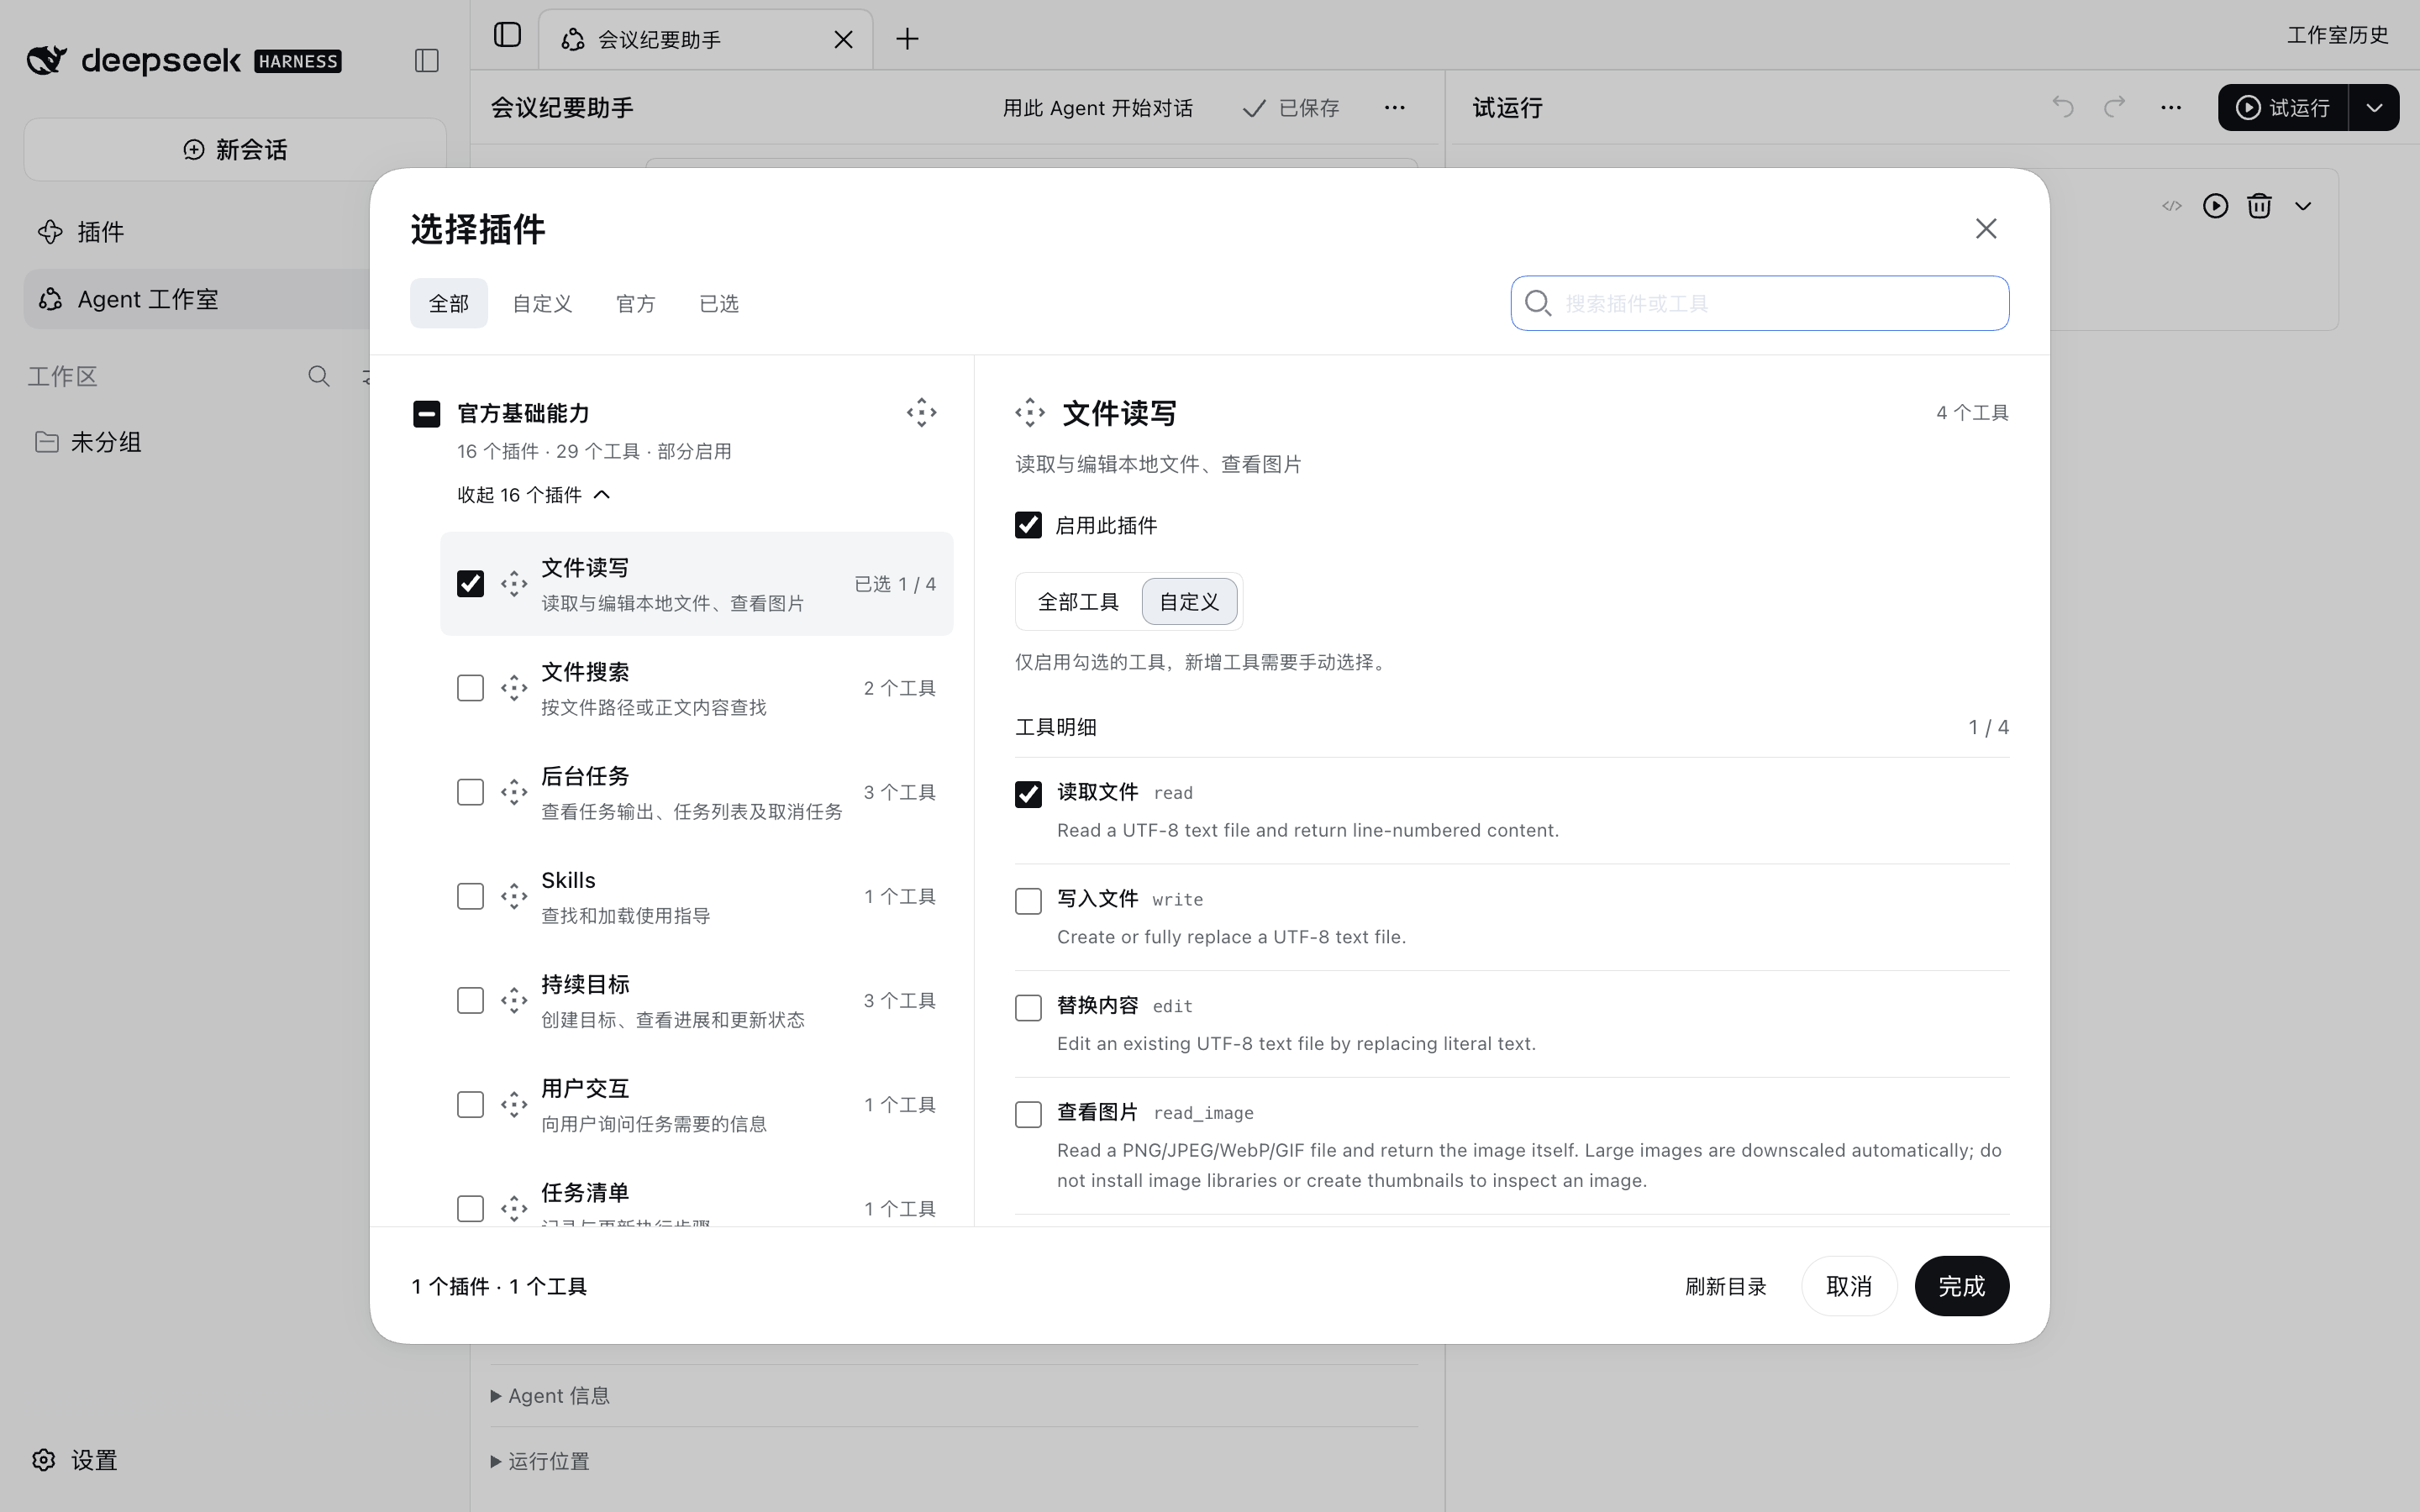Image resolution: width=2420 pixels, height=1512 pixels.
Task: Select the 官方 filter tab
Action: 636,303
